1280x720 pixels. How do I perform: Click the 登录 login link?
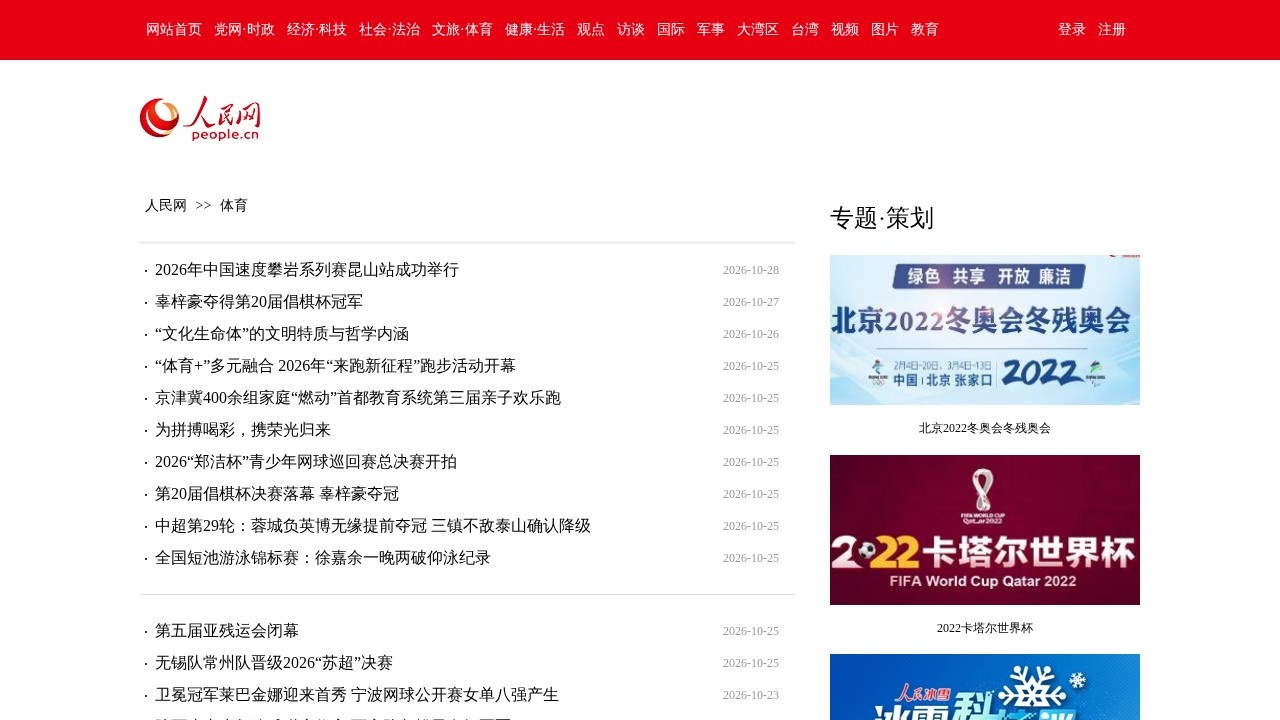click(x=1072, y=30)
